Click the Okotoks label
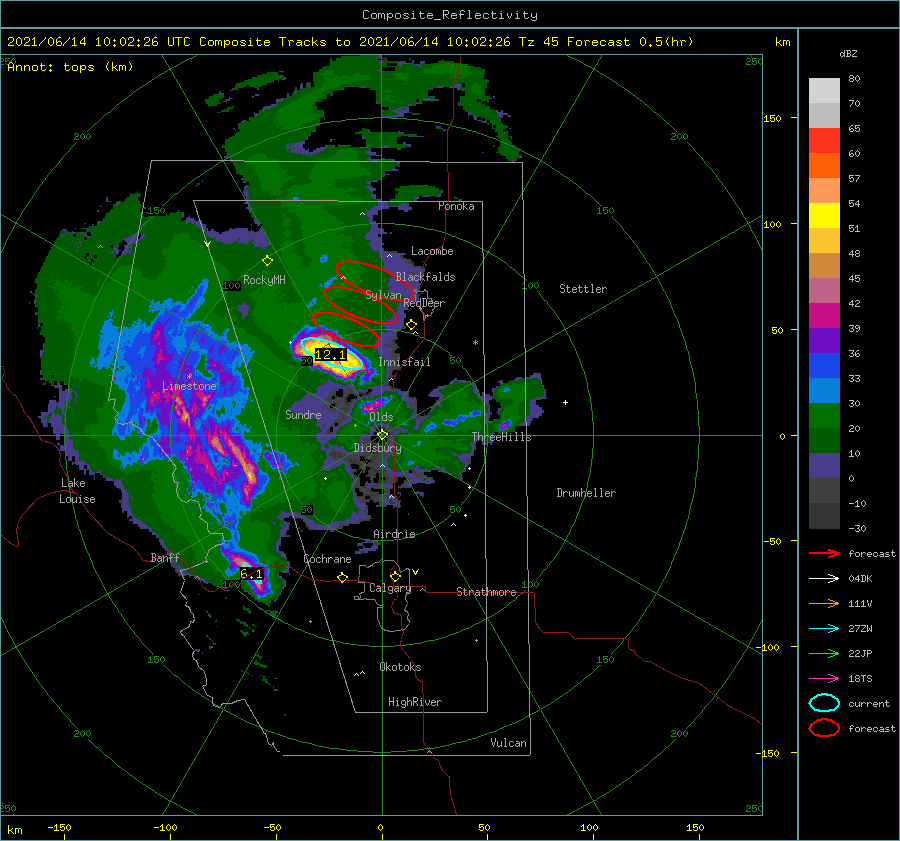The height and width of the screenshot is (841, 900). [x=400, y=667]
